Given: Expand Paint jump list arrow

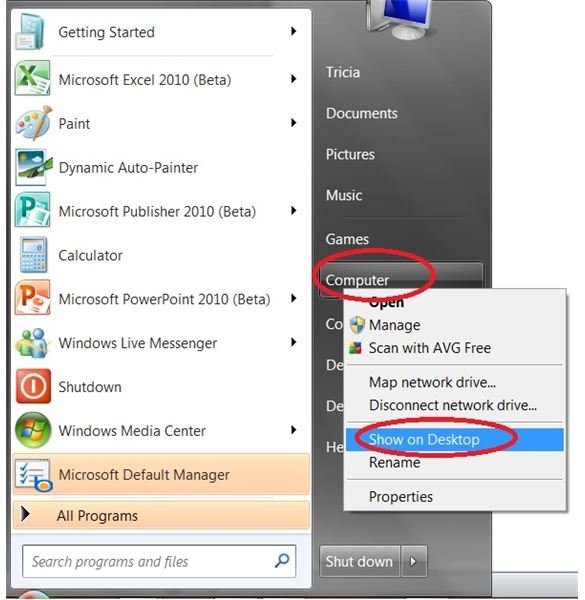Looking at the screenshot, I should [293, 123].
